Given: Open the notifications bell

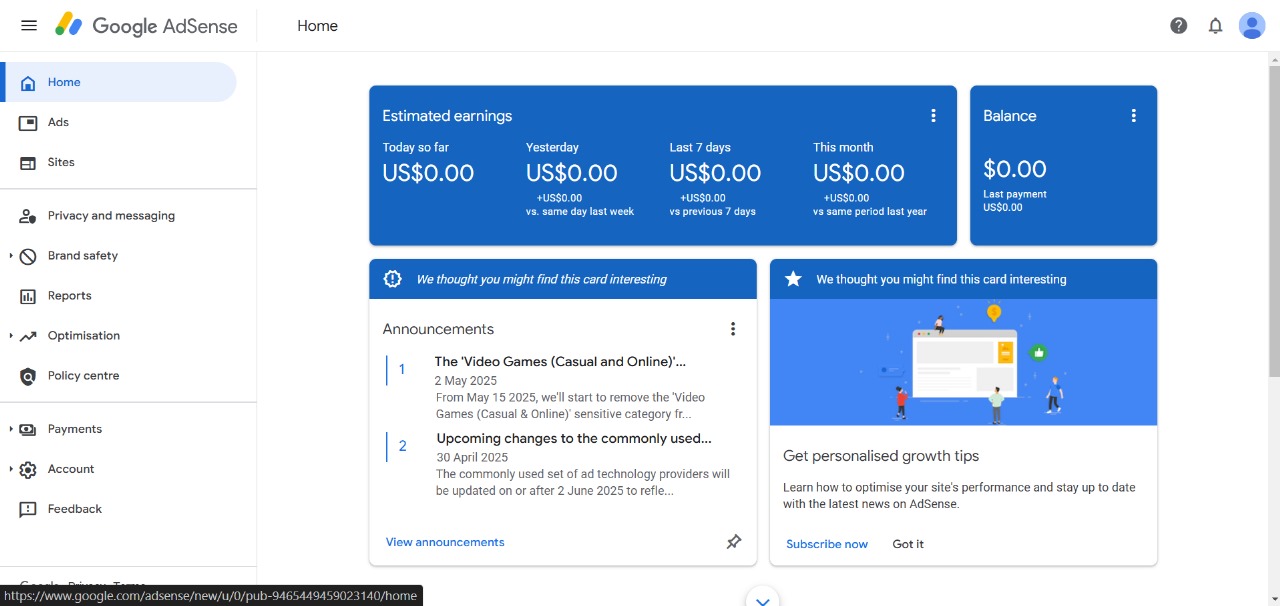Looking at the screenshot, I should 1216,26.
